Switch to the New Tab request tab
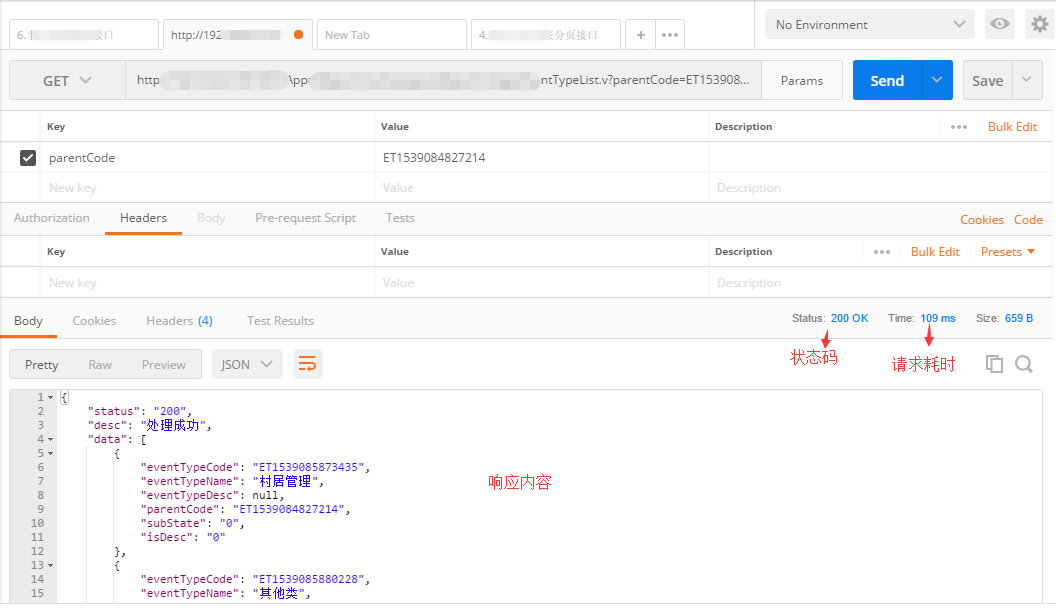1056x608 pixels. [391, 35]
